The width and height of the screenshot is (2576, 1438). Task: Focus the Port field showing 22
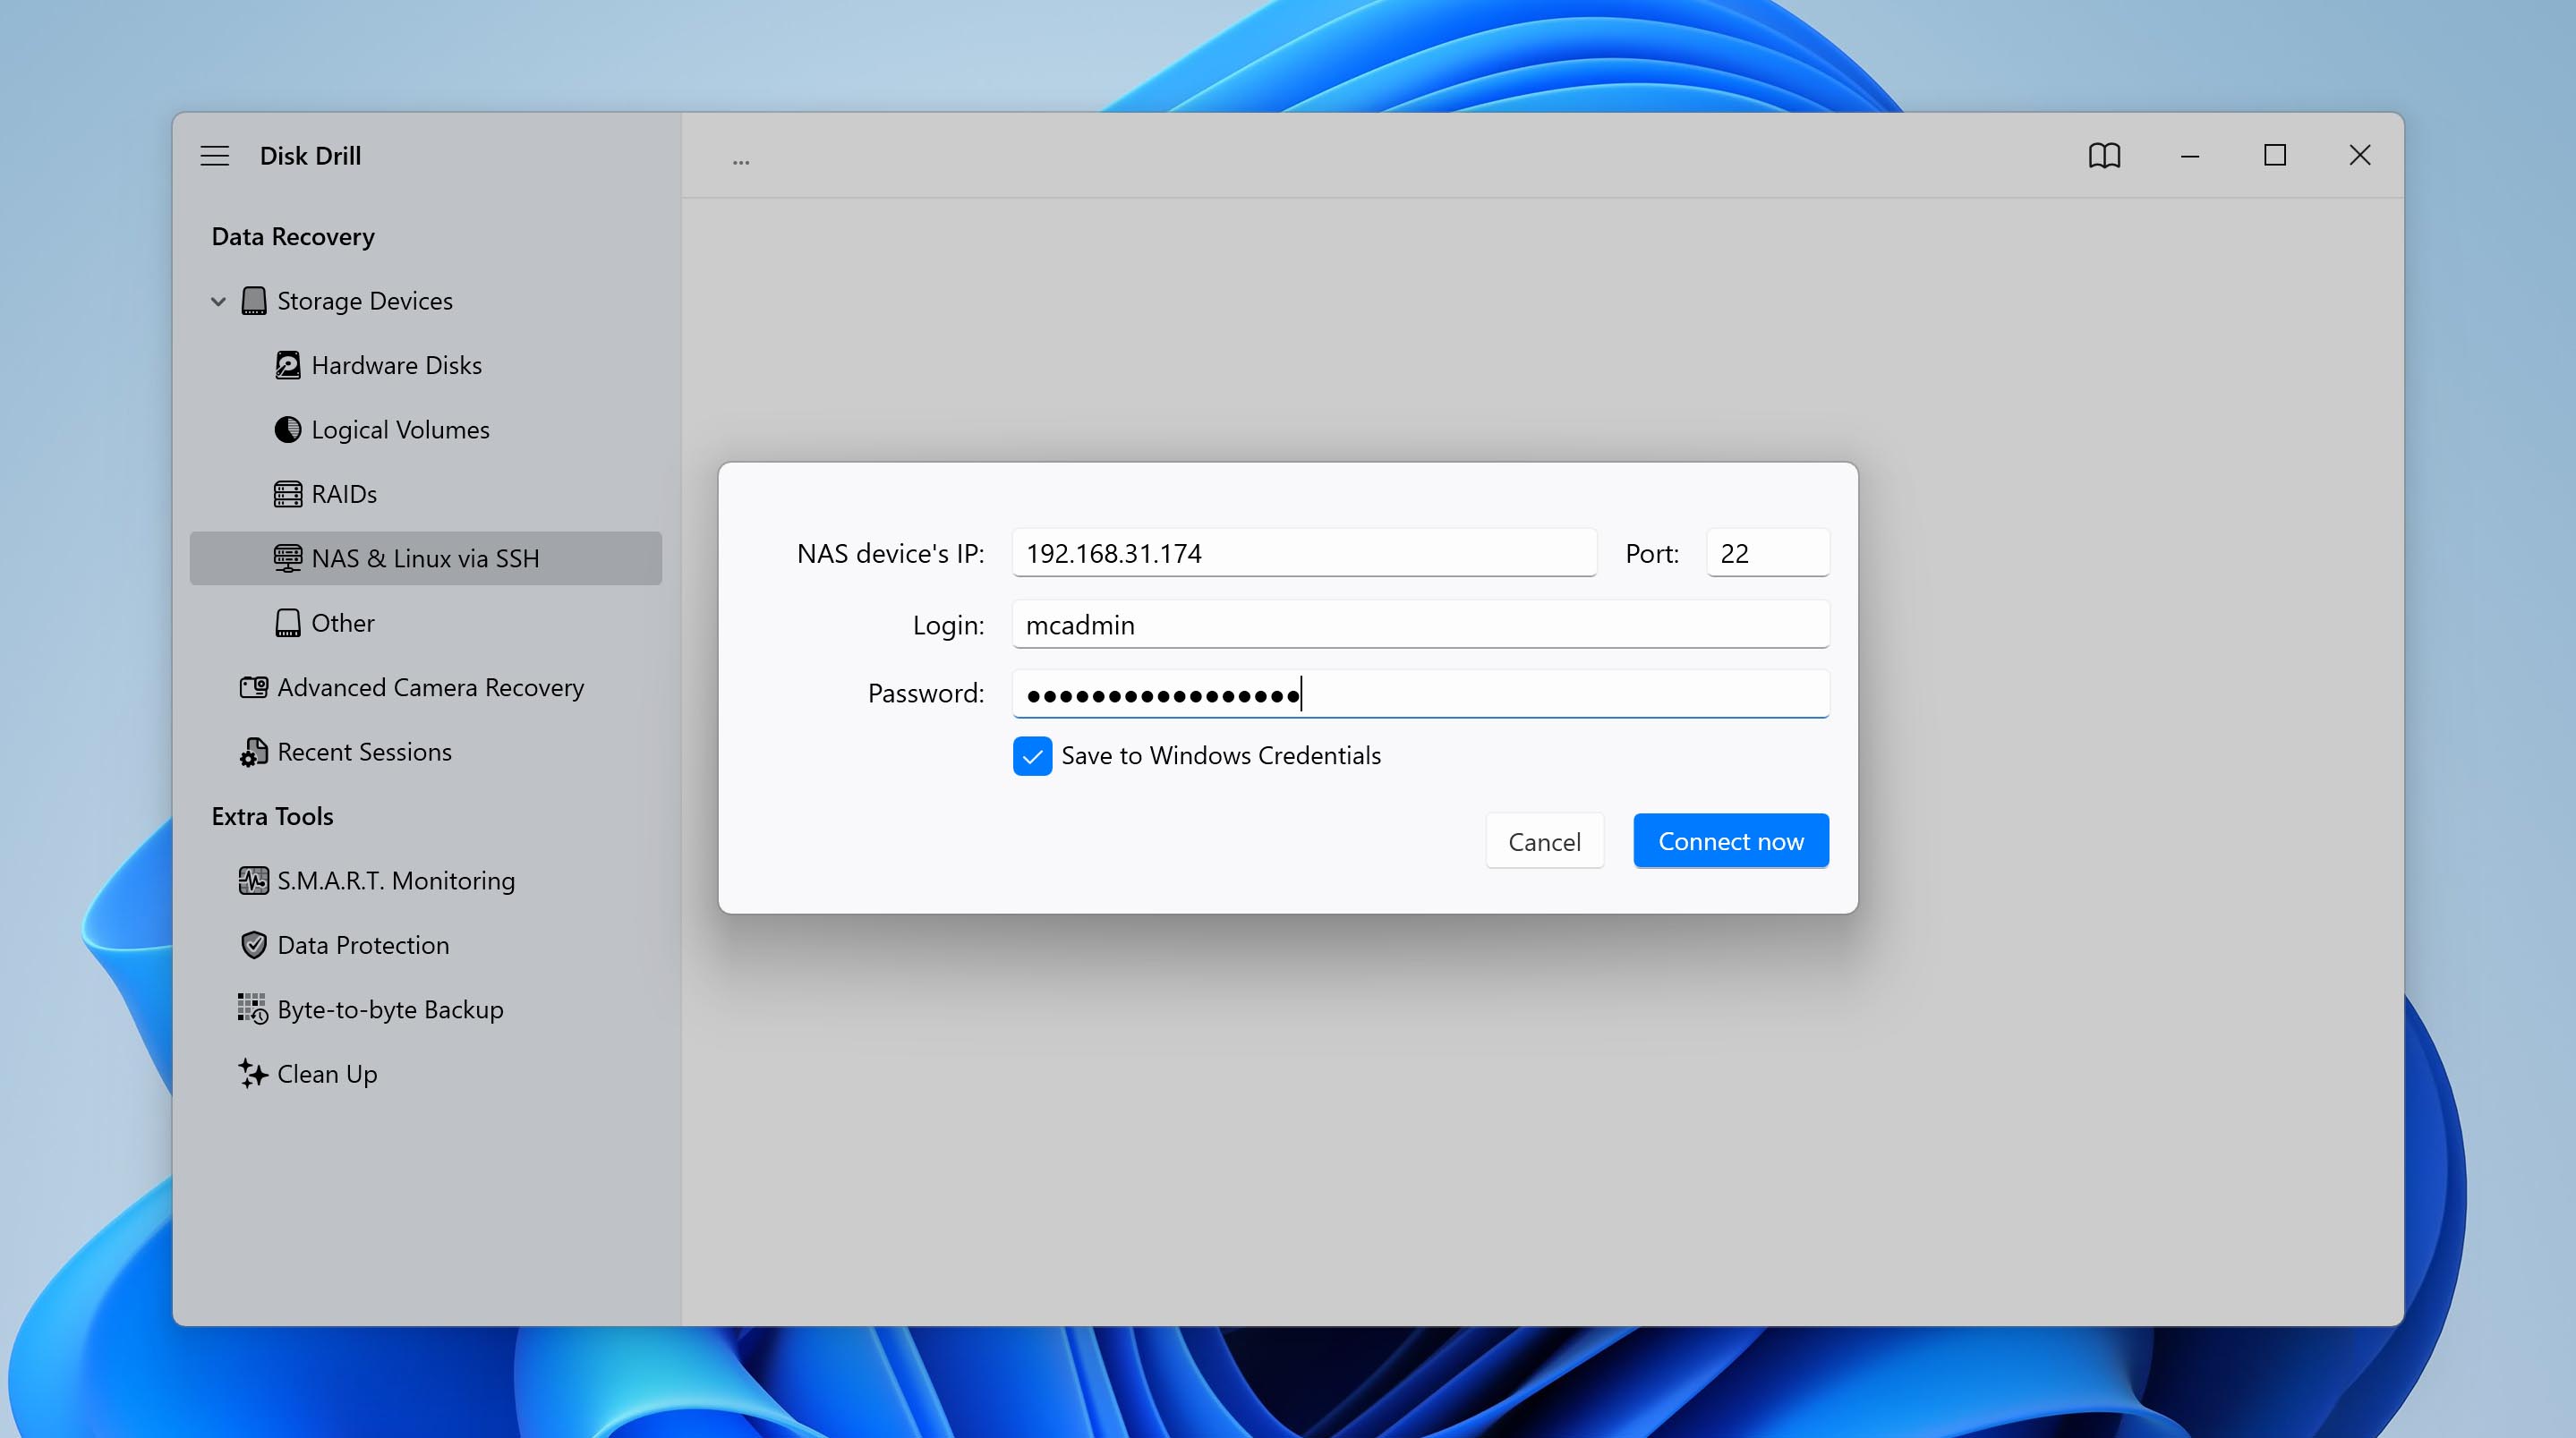(1767, 553)
